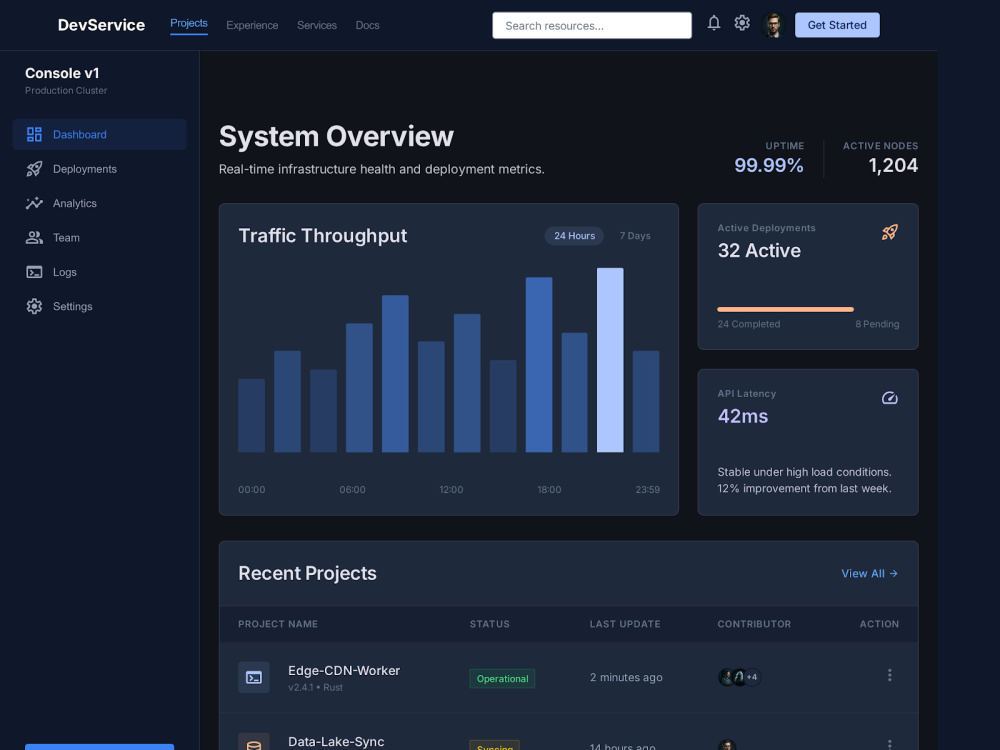Click the 32 Active text

[759, 251]
